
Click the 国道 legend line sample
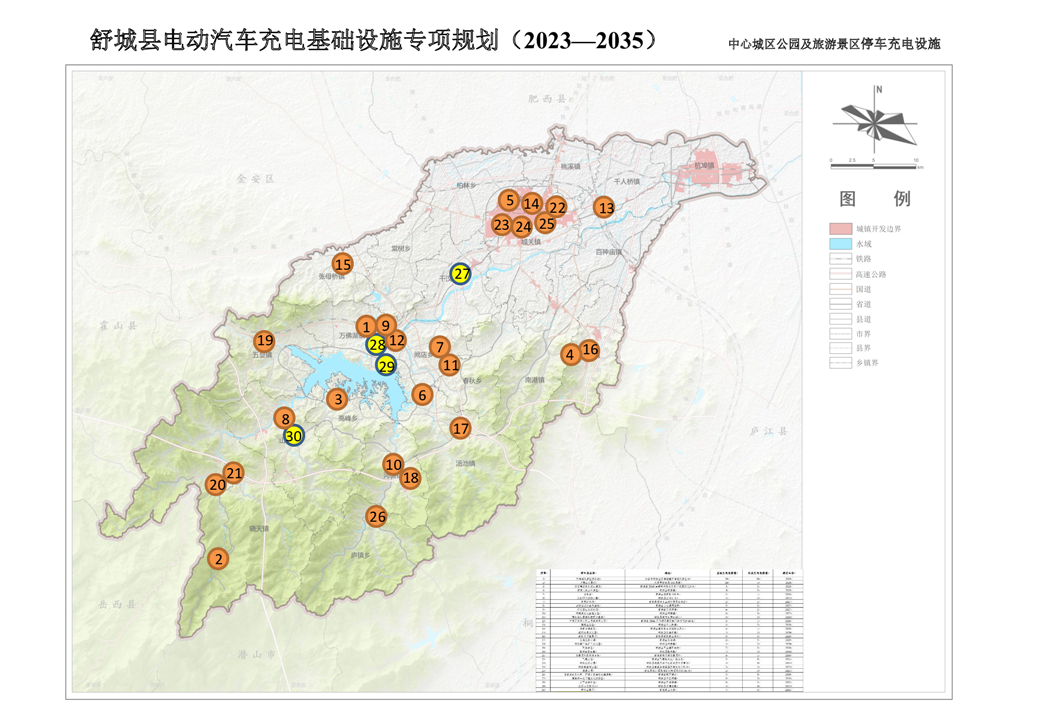click(x=840, y=289)
